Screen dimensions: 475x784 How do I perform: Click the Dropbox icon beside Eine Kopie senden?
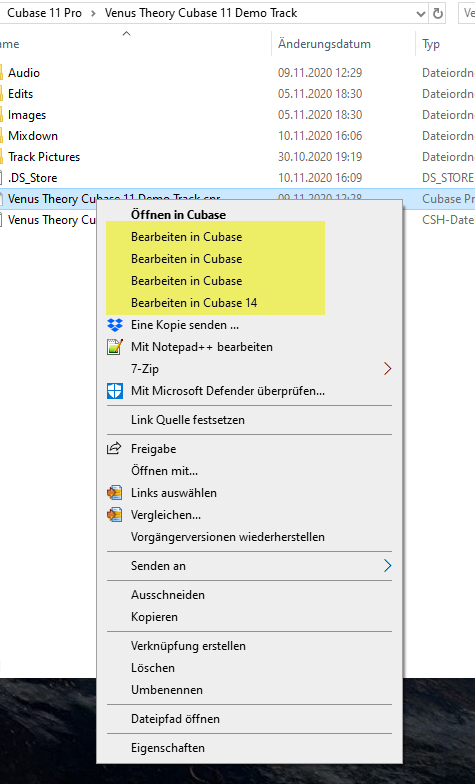pos(114,325)
